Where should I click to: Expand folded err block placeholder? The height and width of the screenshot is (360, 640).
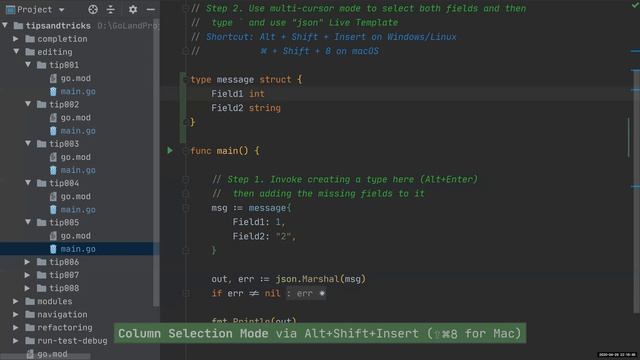tap(306, 293)
